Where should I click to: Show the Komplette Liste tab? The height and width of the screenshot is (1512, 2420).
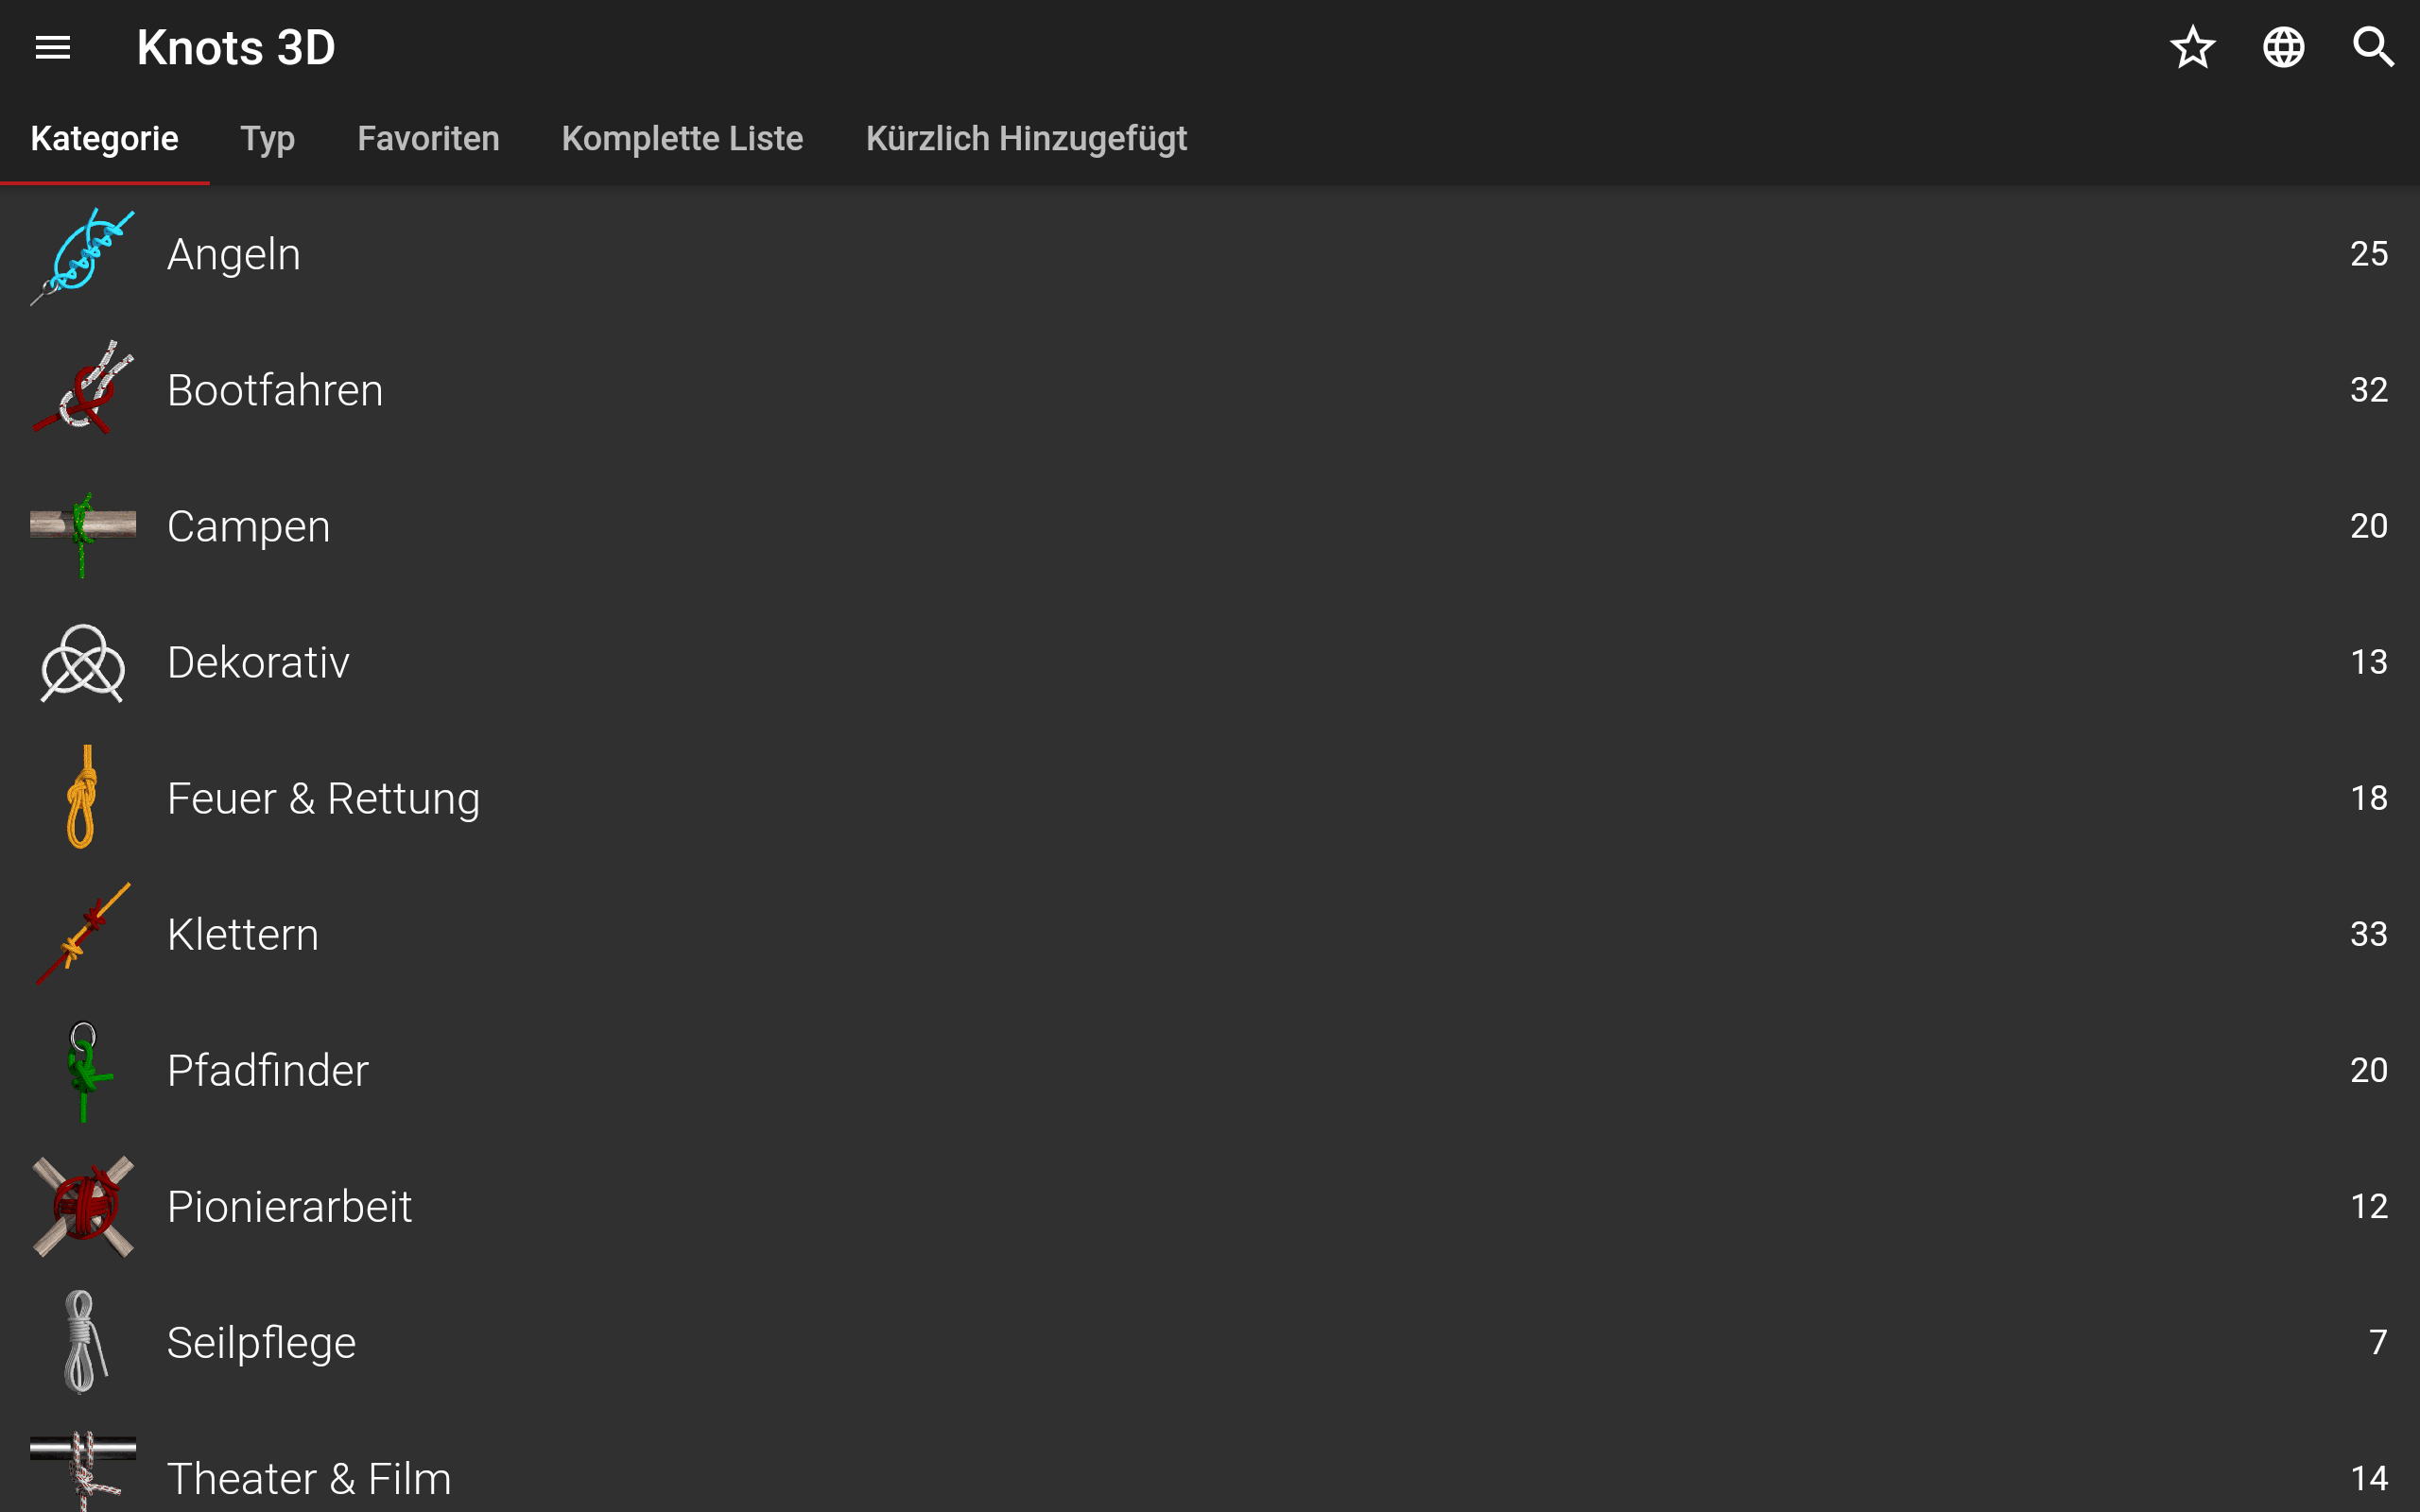point(682,138)
